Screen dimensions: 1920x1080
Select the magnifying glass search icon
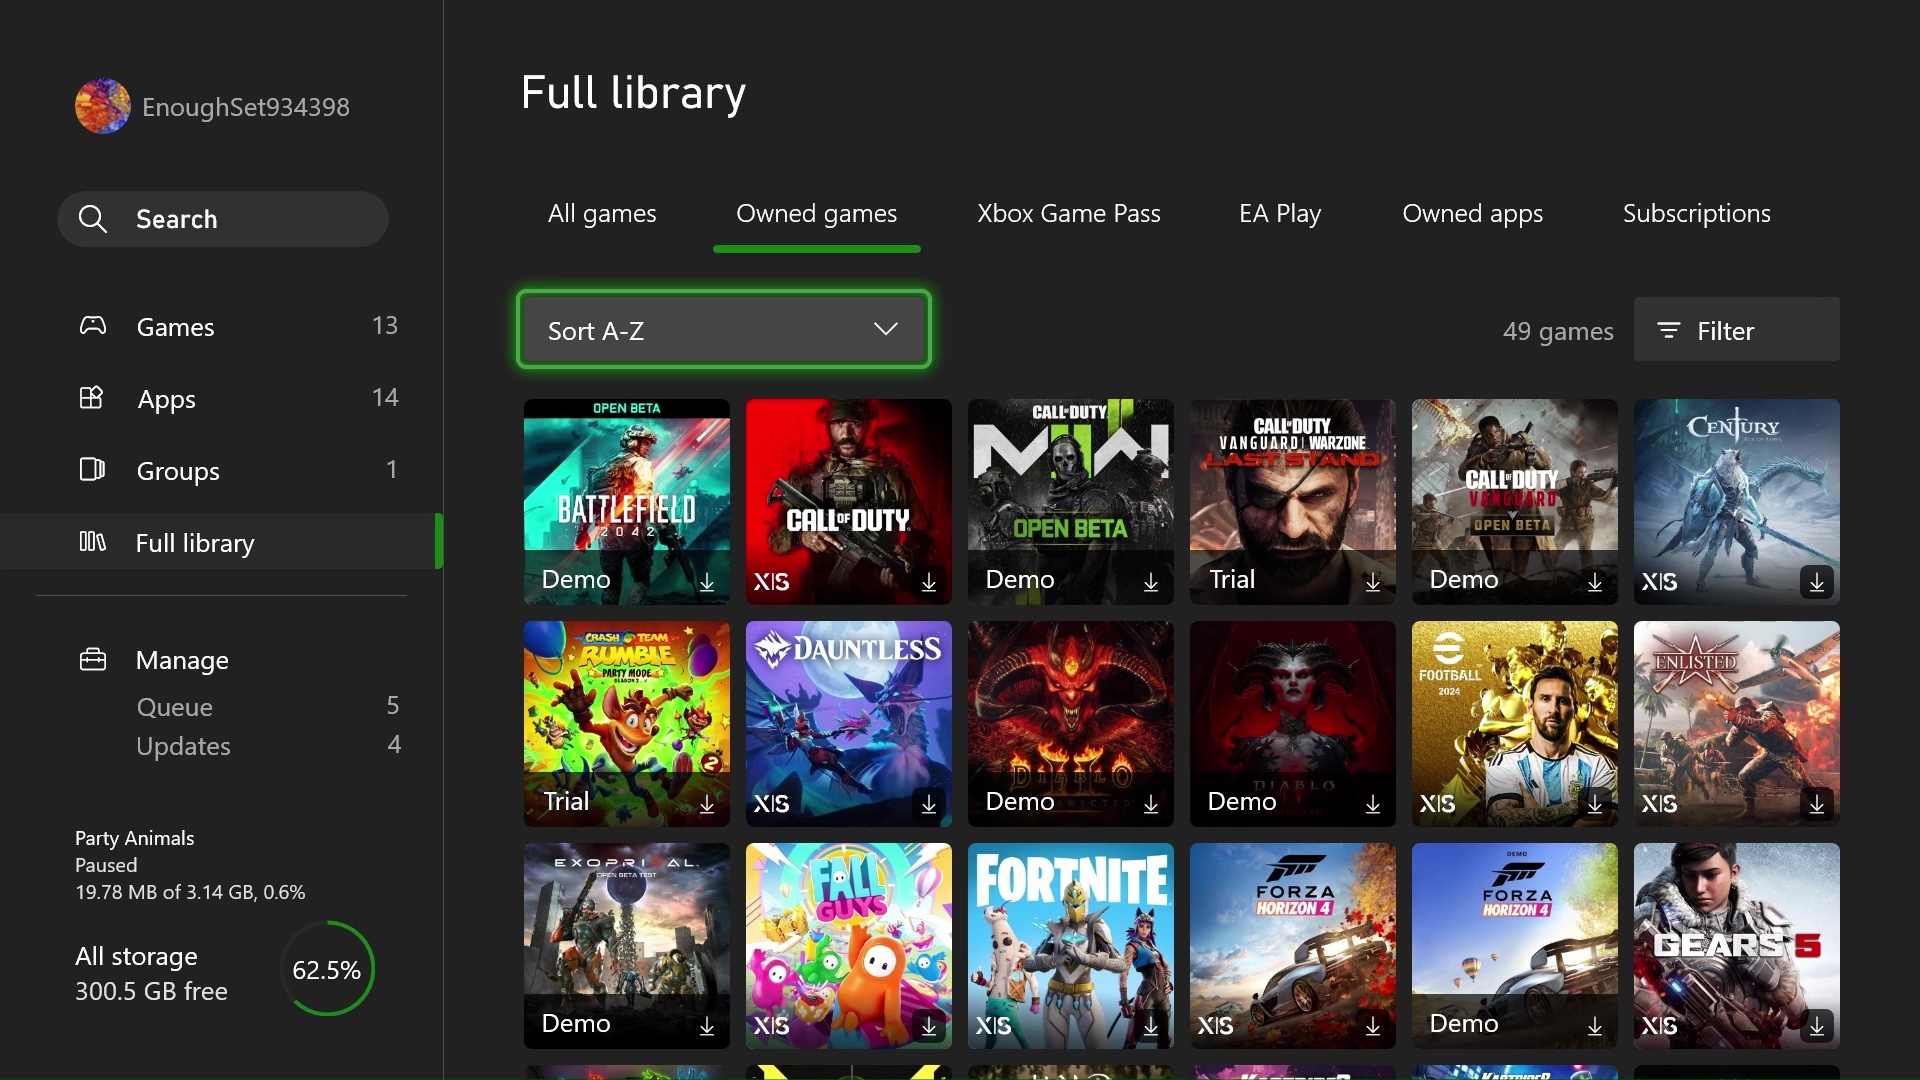click(x=92, y=219)
